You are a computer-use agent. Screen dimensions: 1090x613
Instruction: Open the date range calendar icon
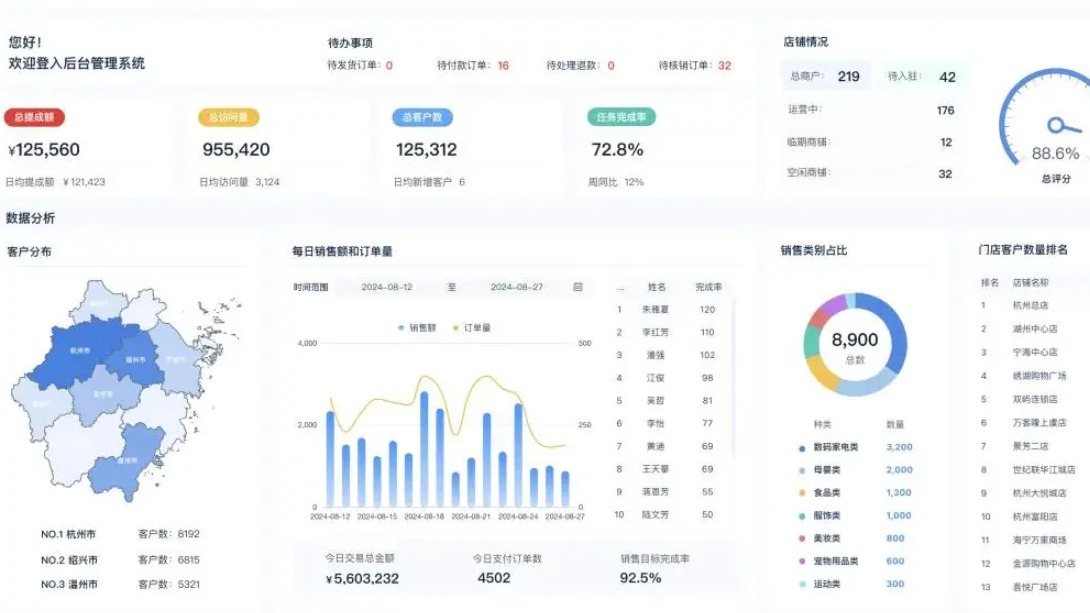(577, 287)
